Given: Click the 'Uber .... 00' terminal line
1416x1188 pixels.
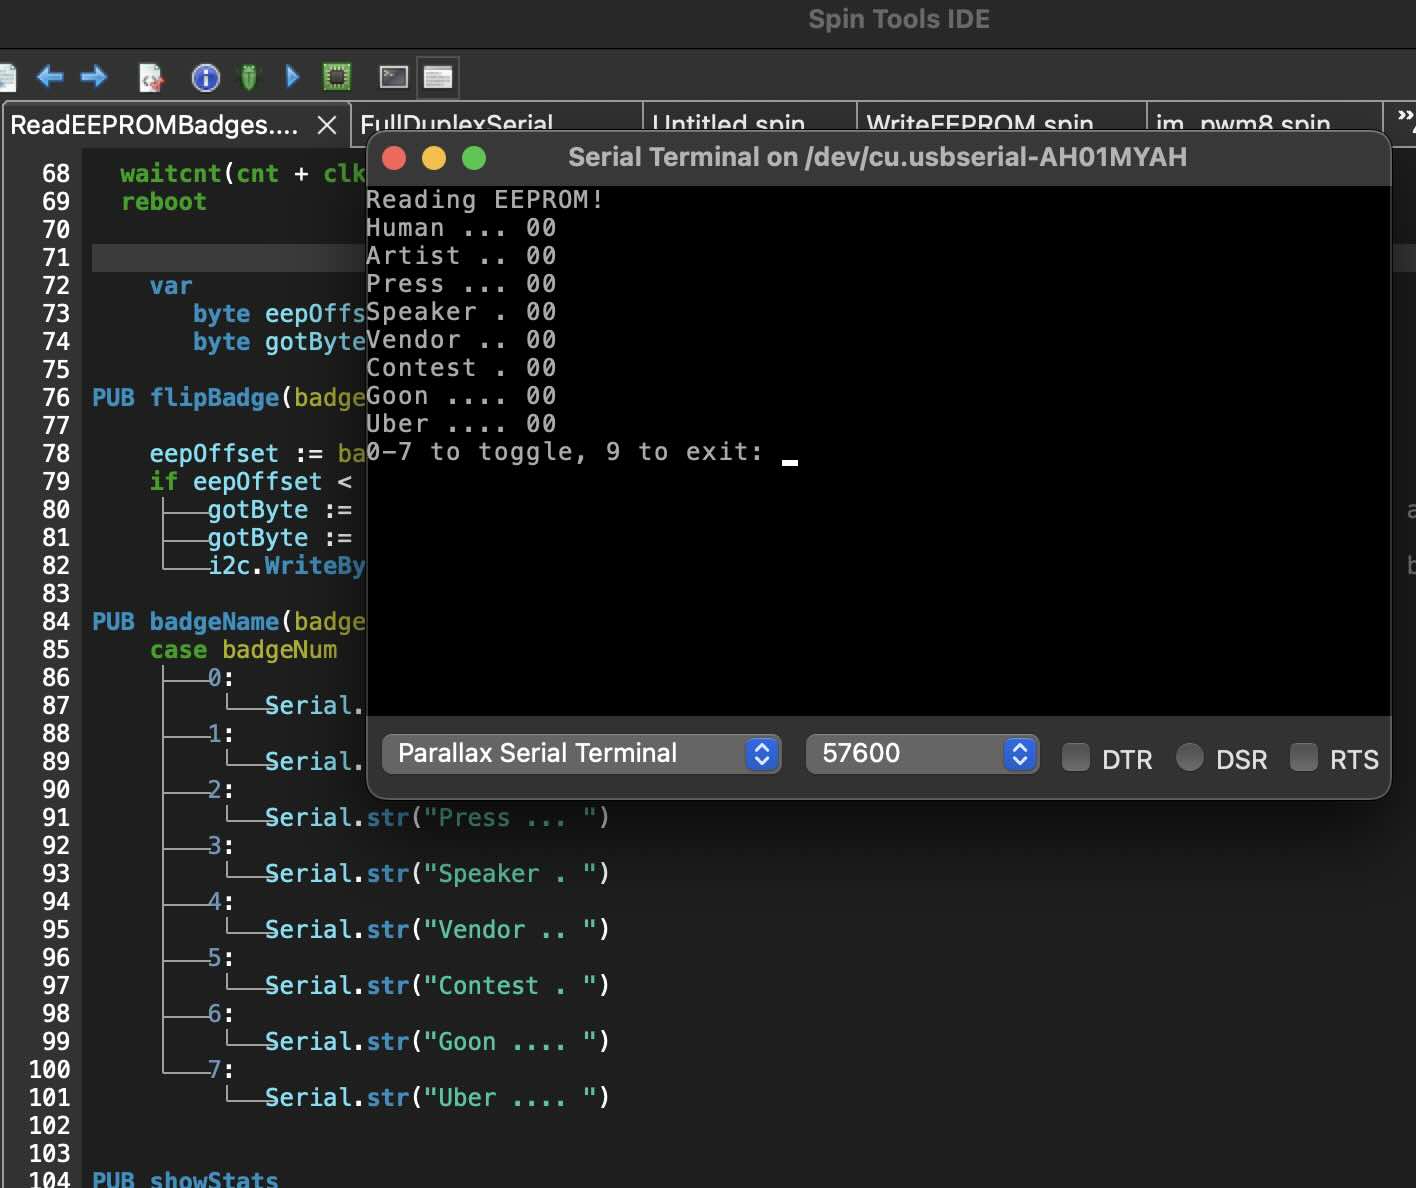Looking at the screenshot, I should (461, 424).
